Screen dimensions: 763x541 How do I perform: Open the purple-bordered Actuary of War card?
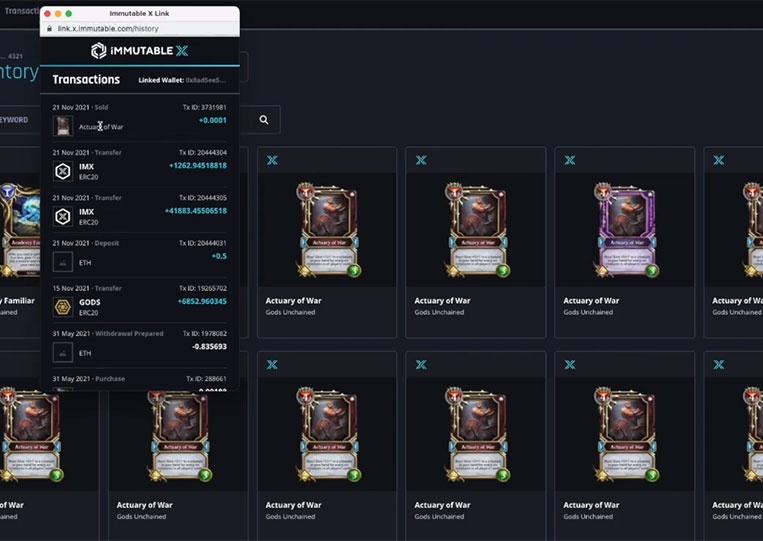625,230
